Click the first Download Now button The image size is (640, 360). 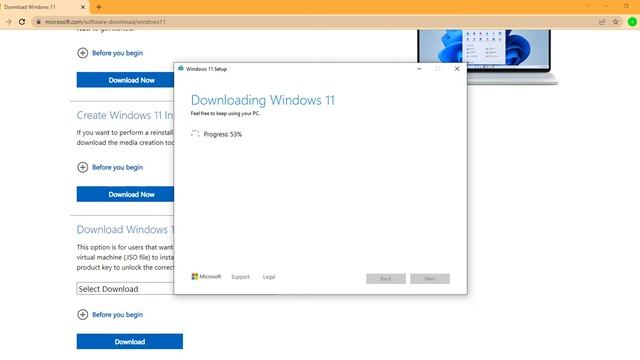coord(125,80)
